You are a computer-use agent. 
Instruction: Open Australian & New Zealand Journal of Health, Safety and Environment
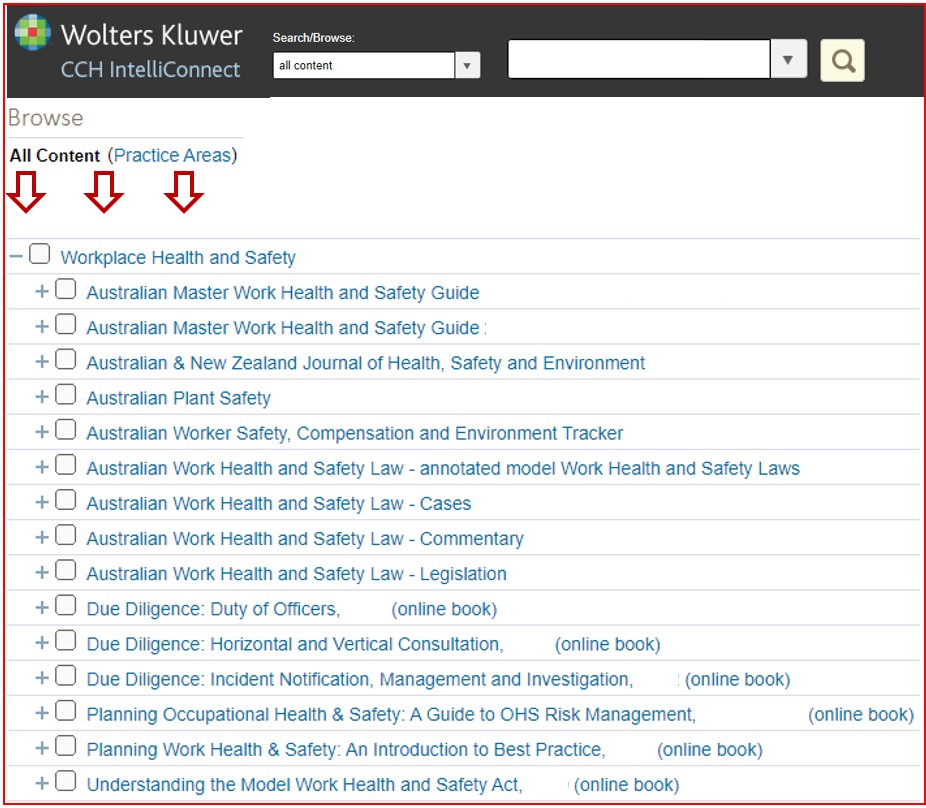pyautogui.click(x=365, y=363)
